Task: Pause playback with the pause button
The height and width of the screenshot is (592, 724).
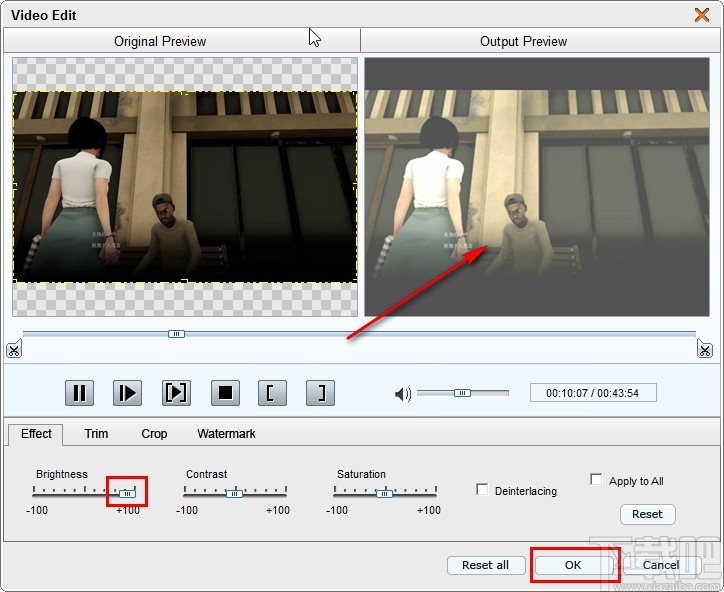Action: pyautogui.click(x=79, y=393)
